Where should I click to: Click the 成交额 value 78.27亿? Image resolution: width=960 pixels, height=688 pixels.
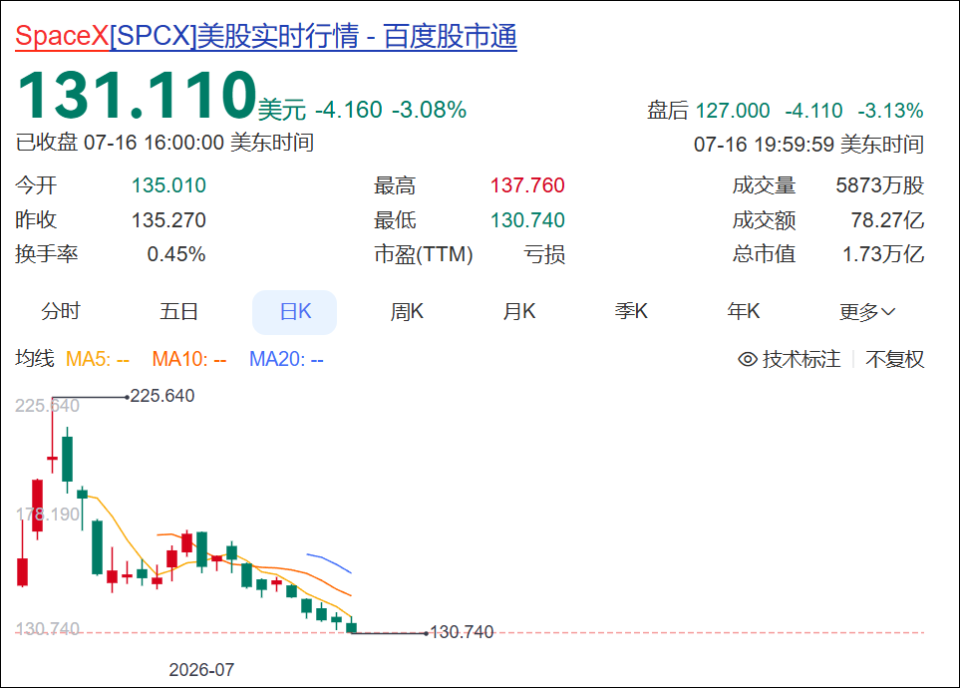click(x=887, y=220)
